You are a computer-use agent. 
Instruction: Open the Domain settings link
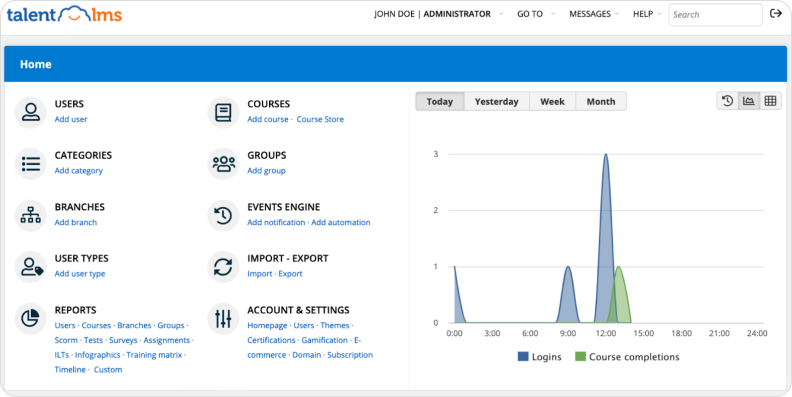click(307, 355)
